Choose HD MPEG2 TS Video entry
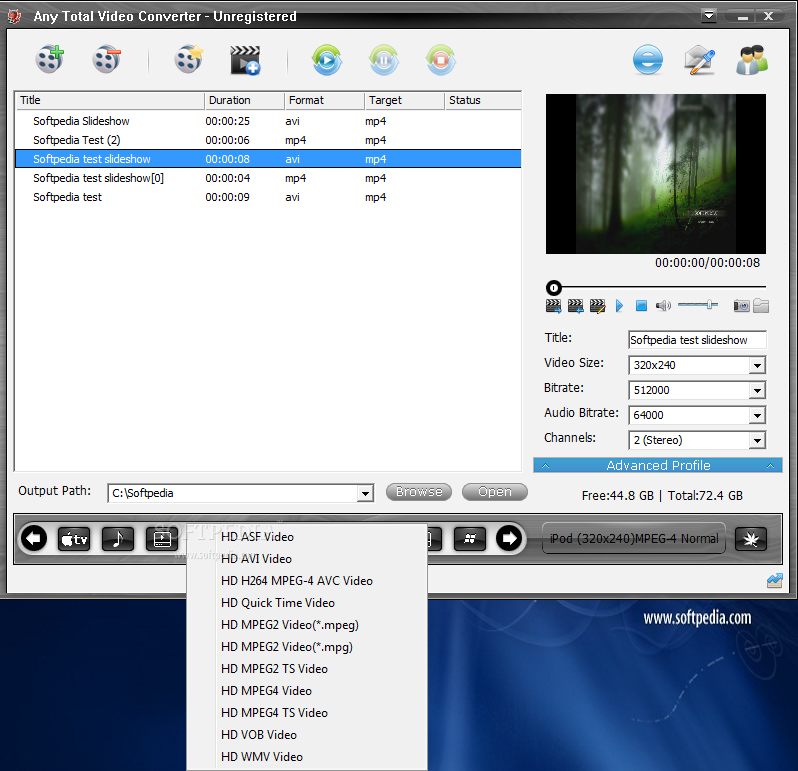 pos(307,669)
